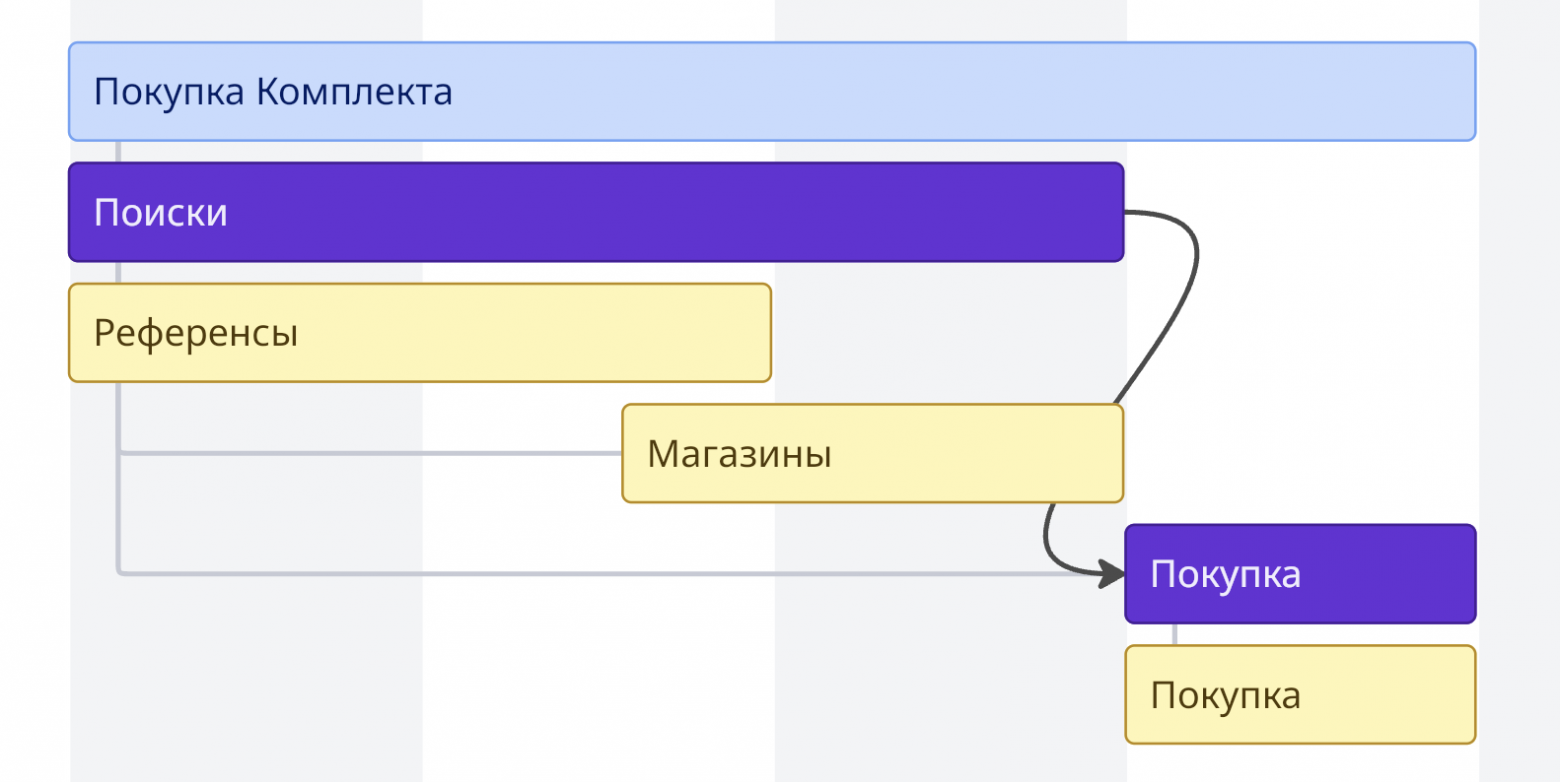Click the "Покупка Комплекта" title text
The height and width of the screenshot is (782, 1560).
click(x=273, y=92)
